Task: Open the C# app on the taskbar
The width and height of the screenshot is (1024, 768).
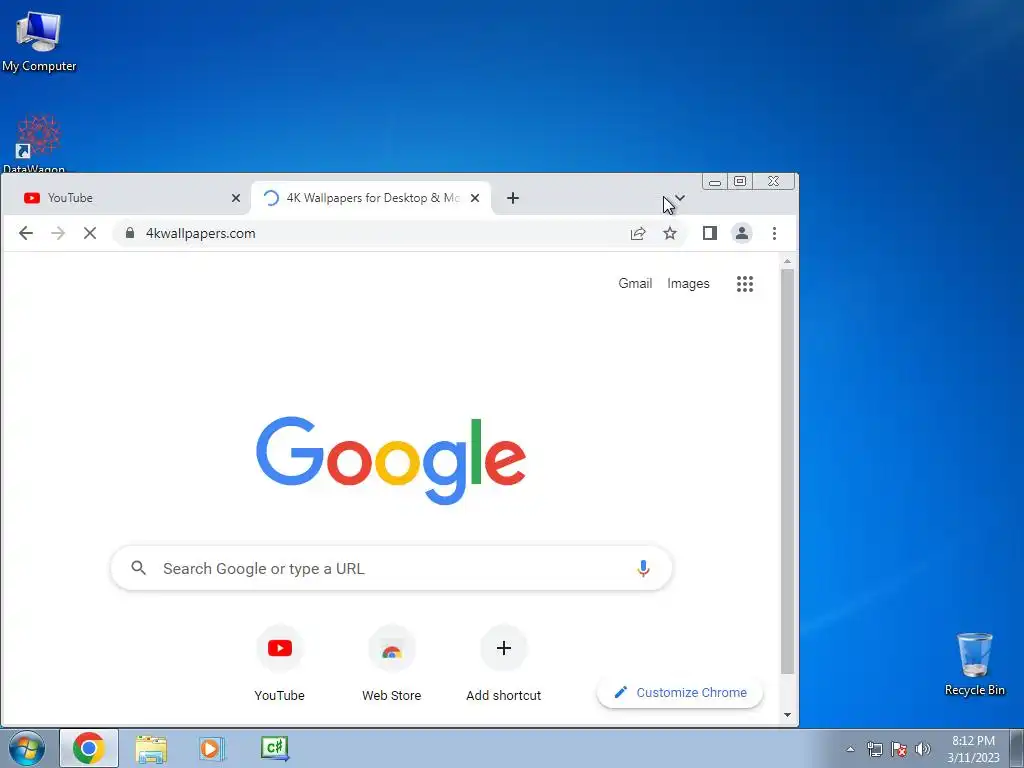Action: pyautogui.click(x=274, y=748)
